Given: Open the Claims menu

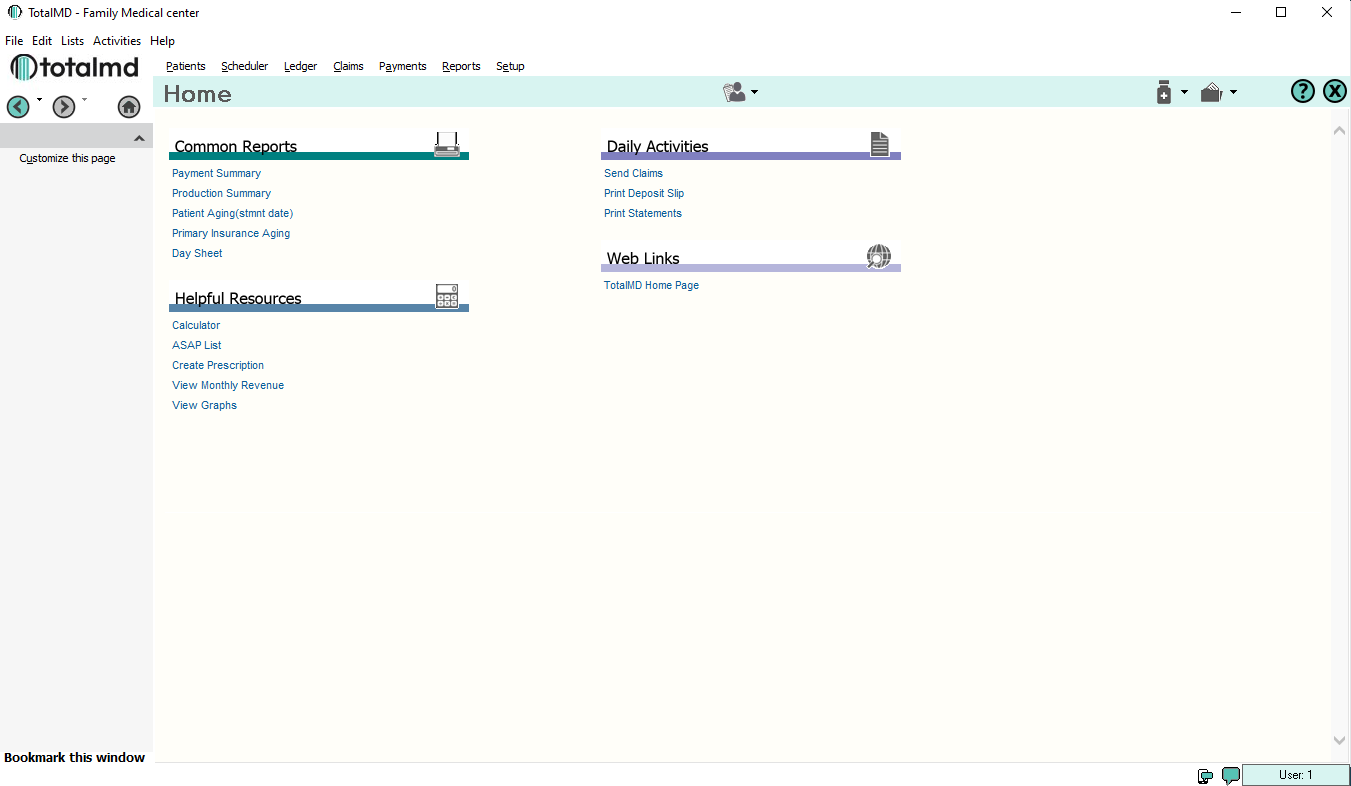Looking at the screenshot, I should tap(349, 66).
